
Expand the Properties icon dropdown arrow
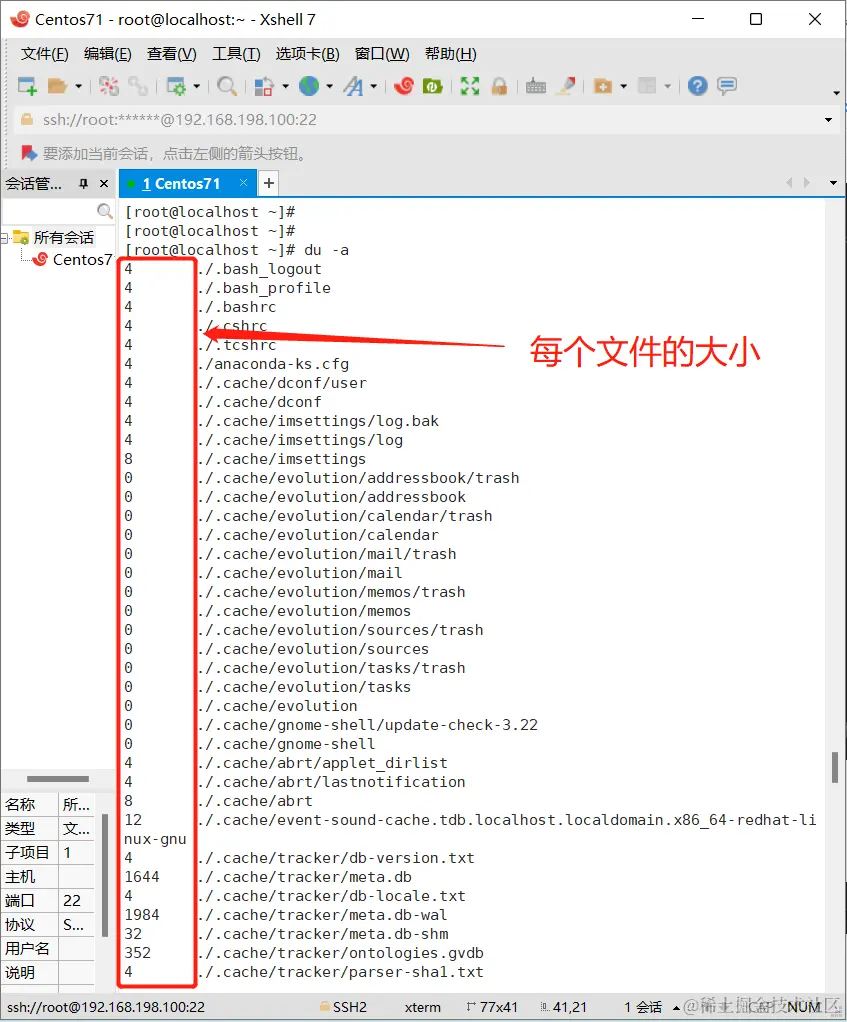pyautogui.click(x=196, y=86)
